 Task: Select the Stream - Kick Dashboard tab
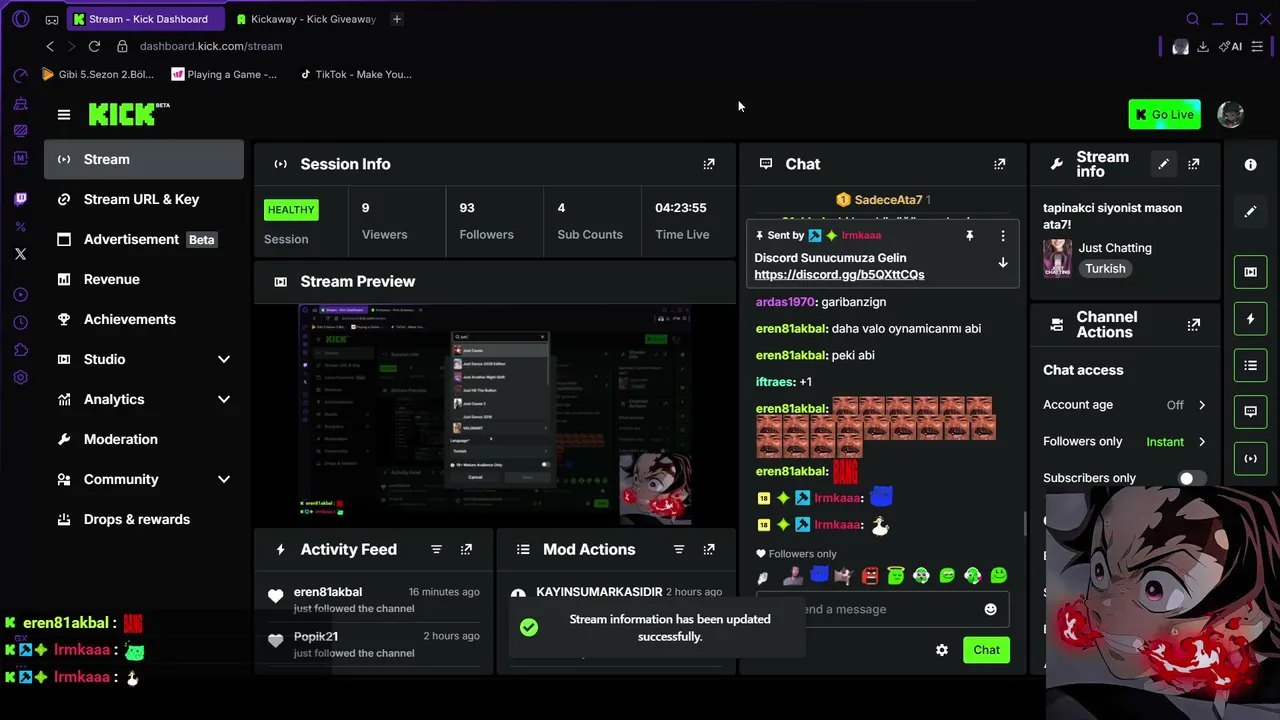click(x=144, y=19)
